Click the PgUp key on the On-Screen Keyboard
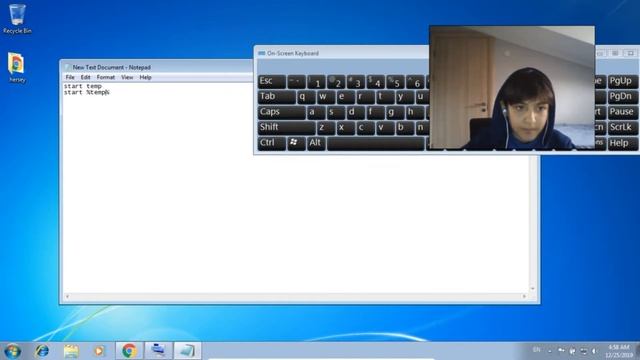This screenshot has width=640, height=360. [x=622, y=81]
